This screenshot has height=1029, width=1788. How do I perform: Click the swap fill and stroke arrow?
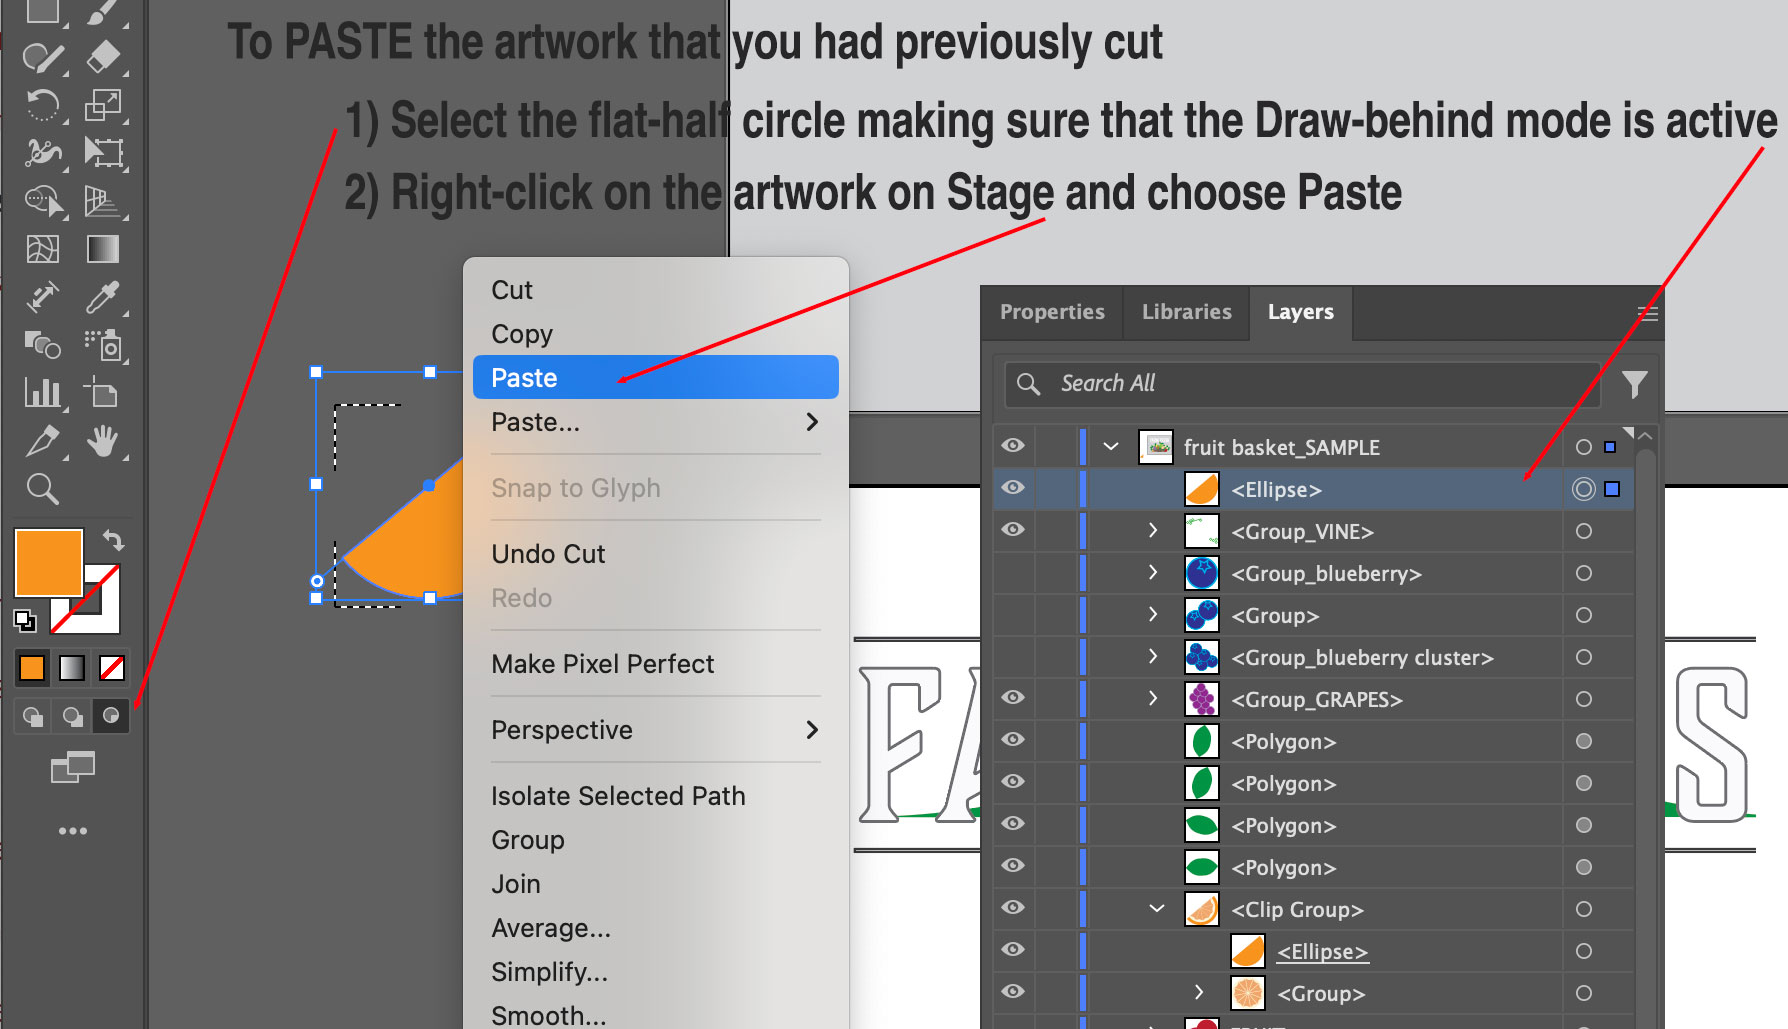113,541
